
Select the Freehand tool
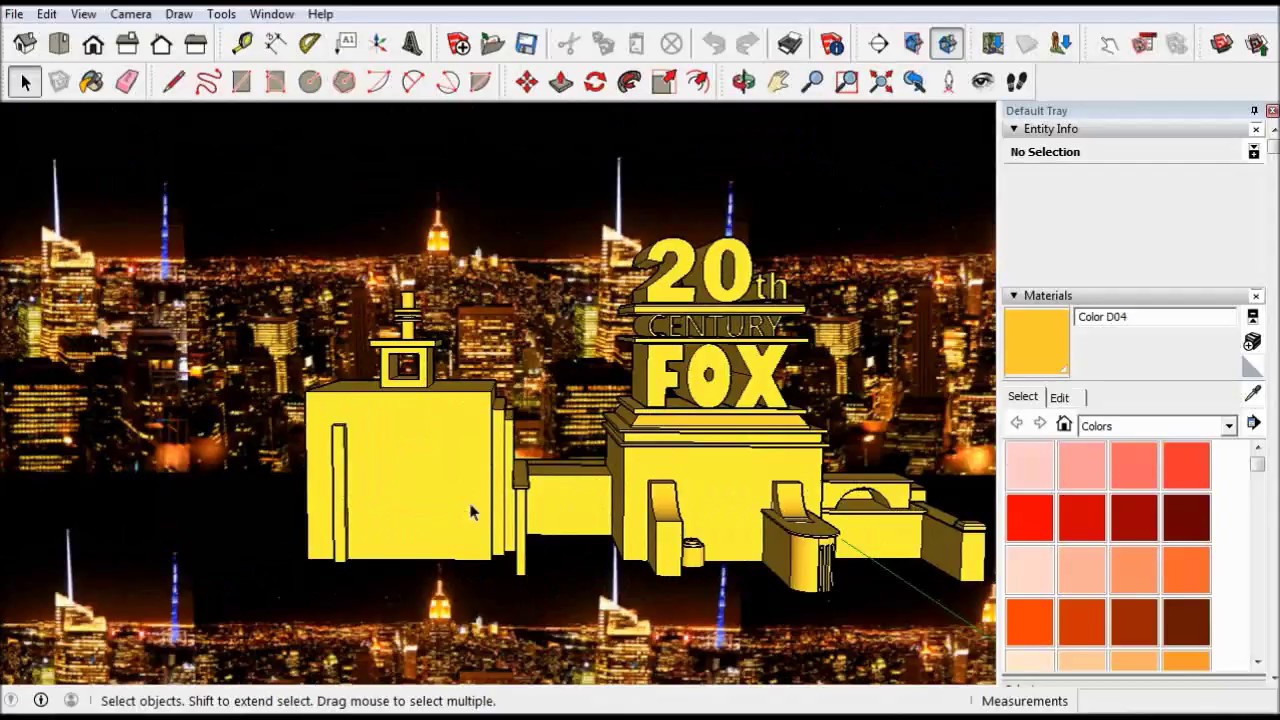tap(208, 82)
